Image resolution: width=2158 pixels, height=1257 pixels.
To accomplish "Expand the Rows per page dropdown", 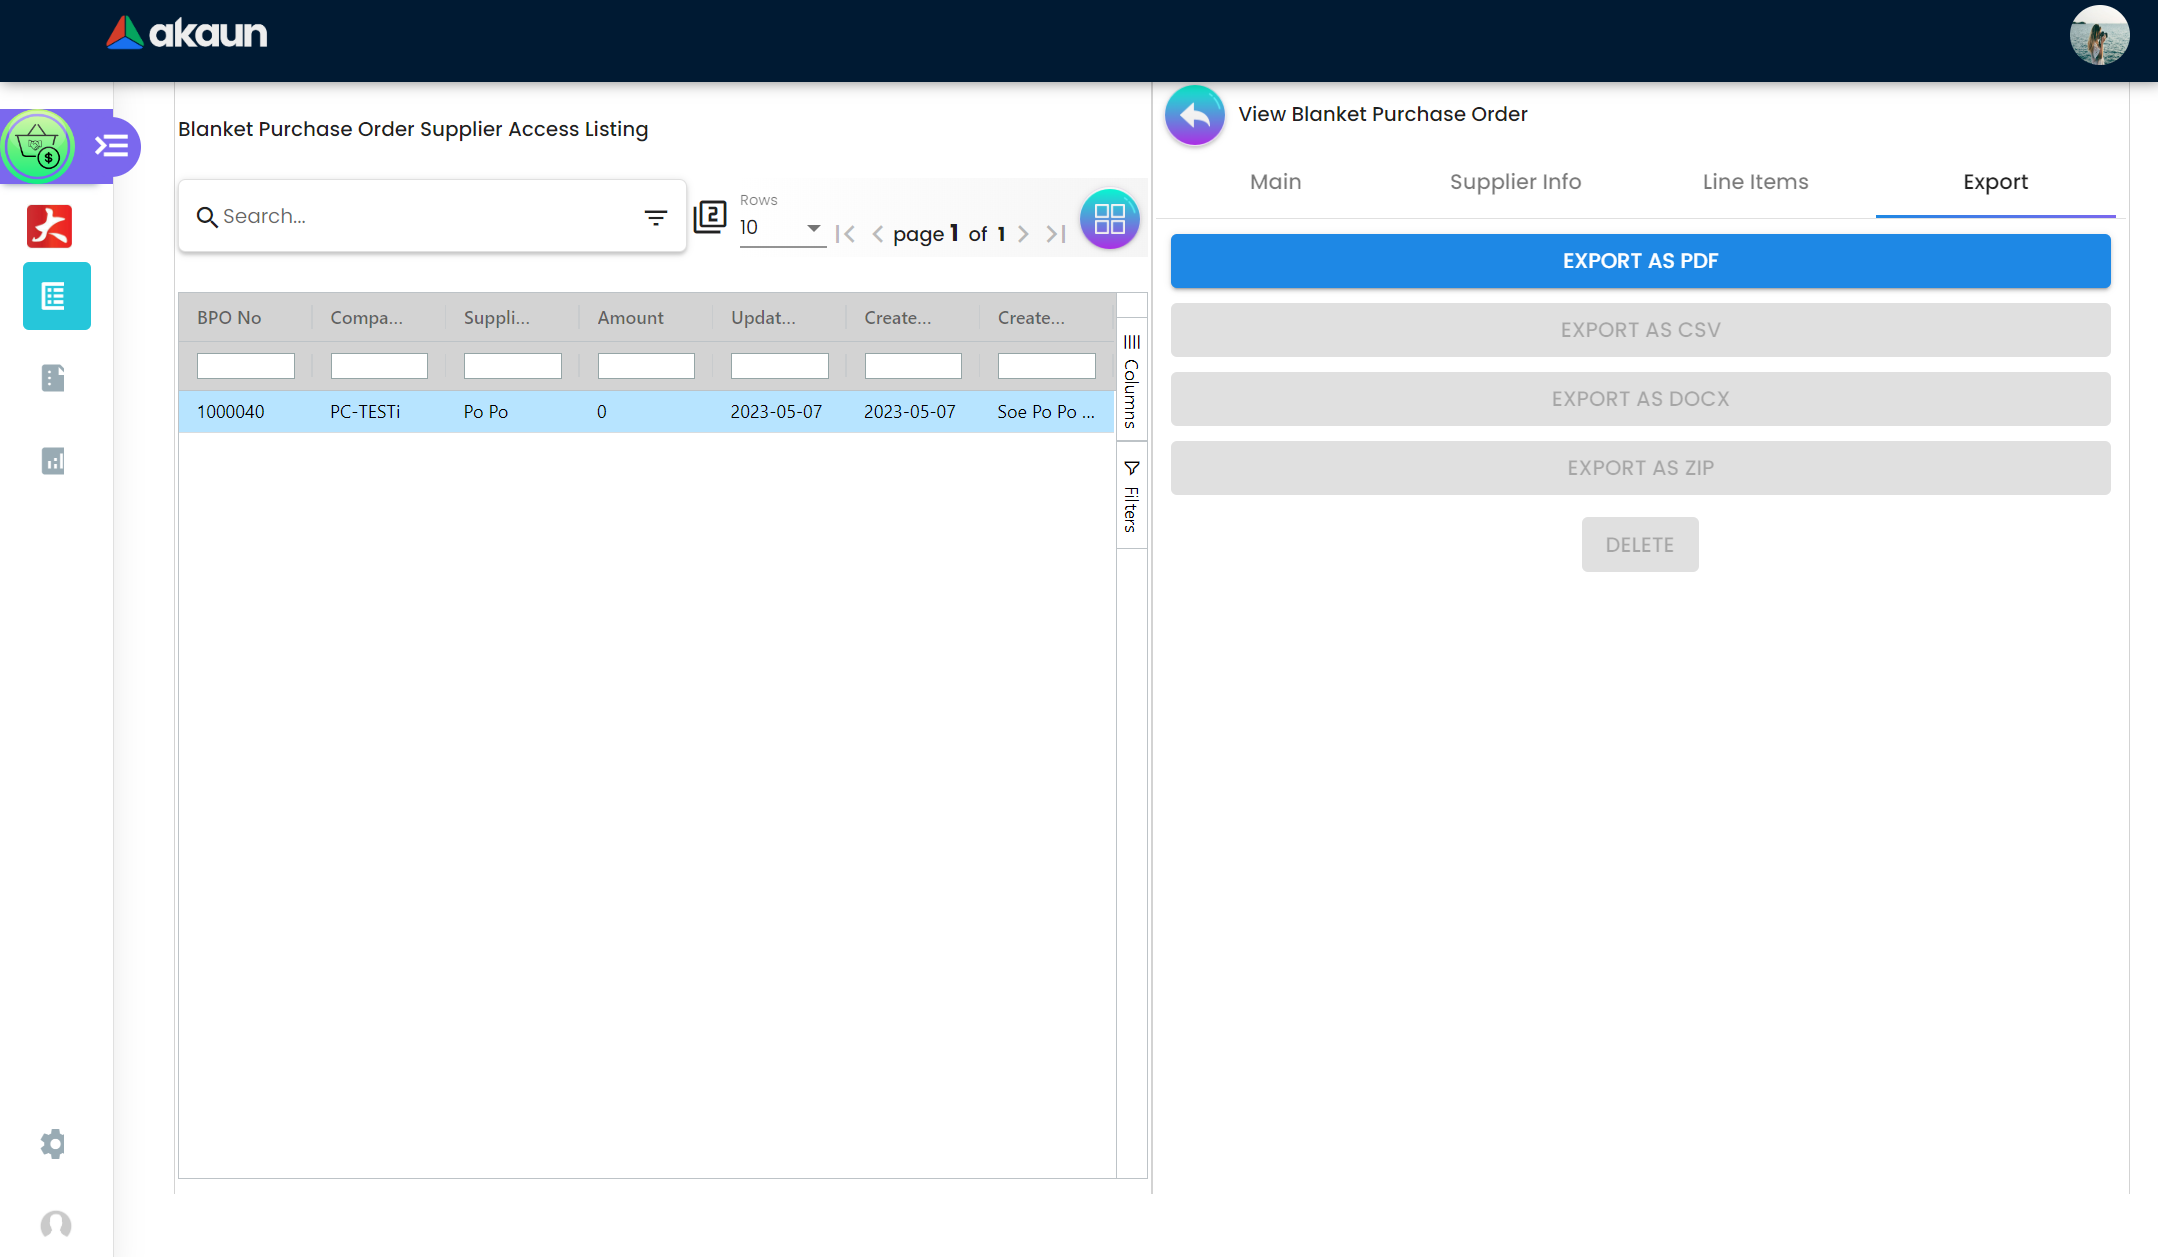I will pos(781,228).
